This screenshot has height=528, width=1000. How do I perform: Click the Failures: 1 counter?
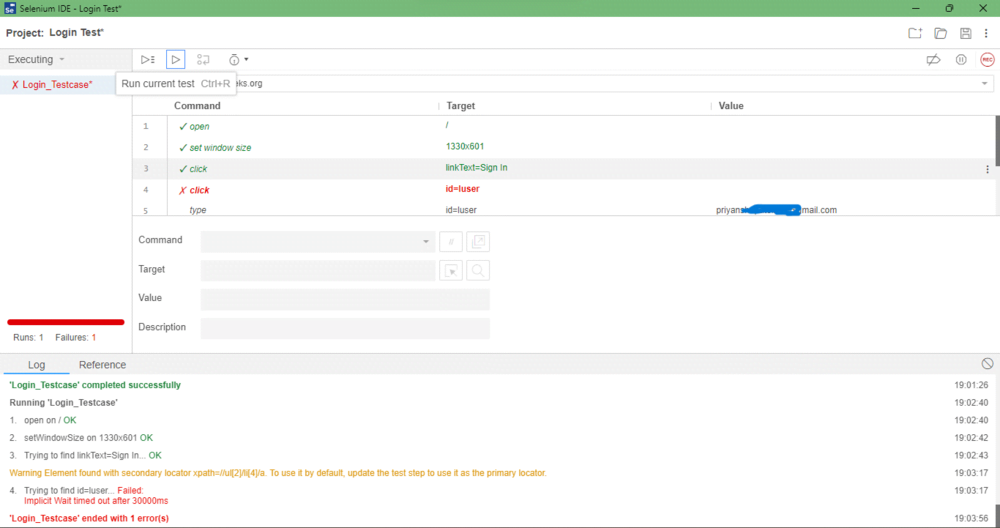pos(75,337)
